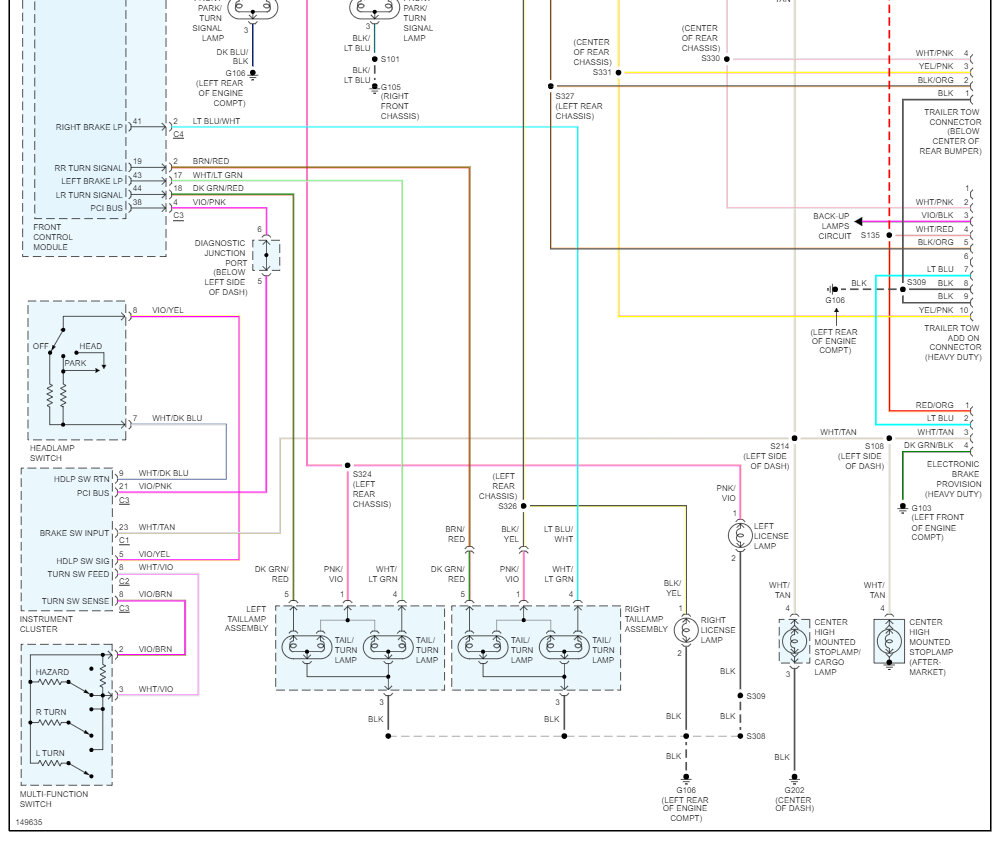Select the S101 splice dot
Image resolution: width=1006 pixels, height=842 pixels.
click(x=375, y=59)
